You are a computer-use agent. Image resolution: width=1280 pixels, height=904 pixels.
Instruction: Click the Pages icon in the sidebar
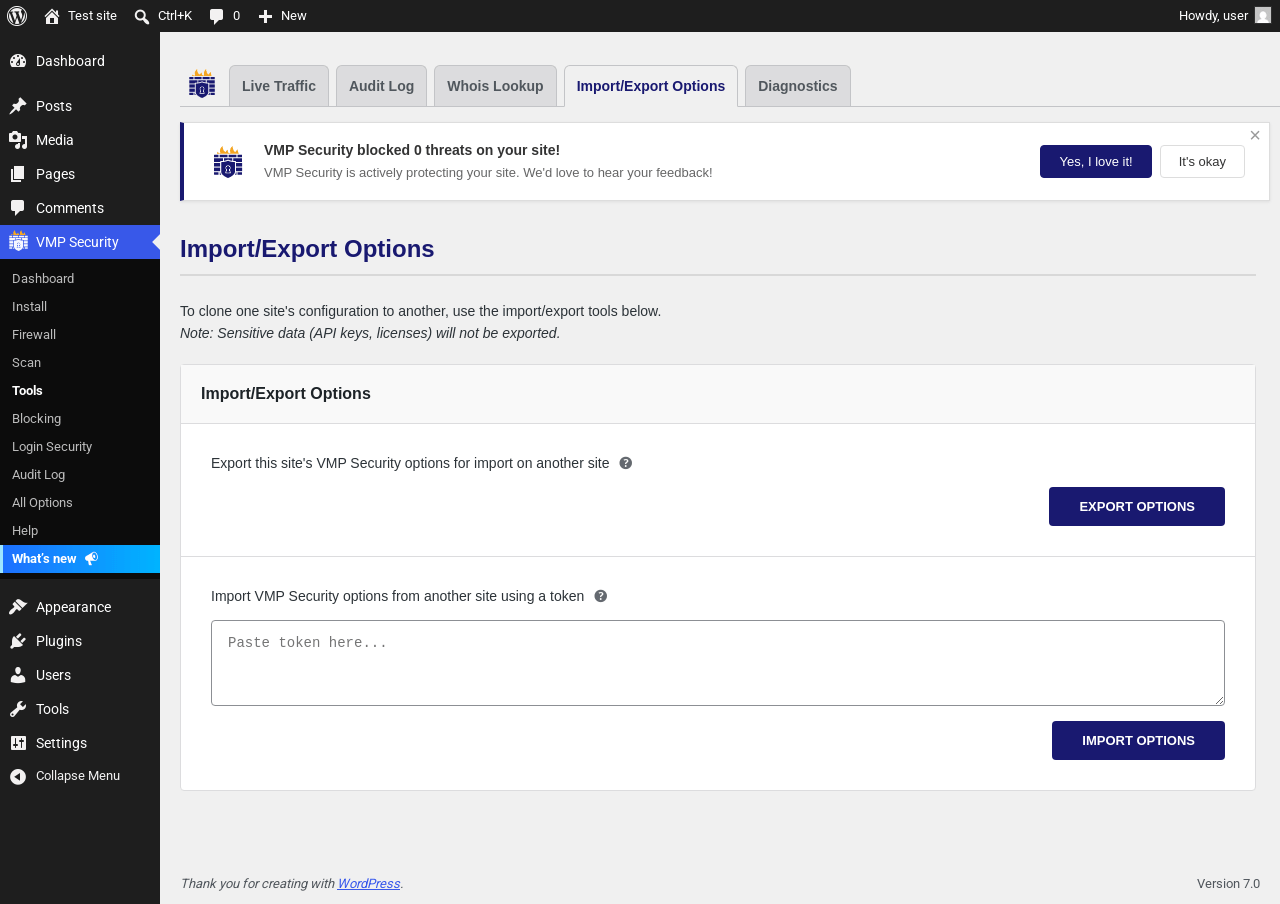pos(18,174)
